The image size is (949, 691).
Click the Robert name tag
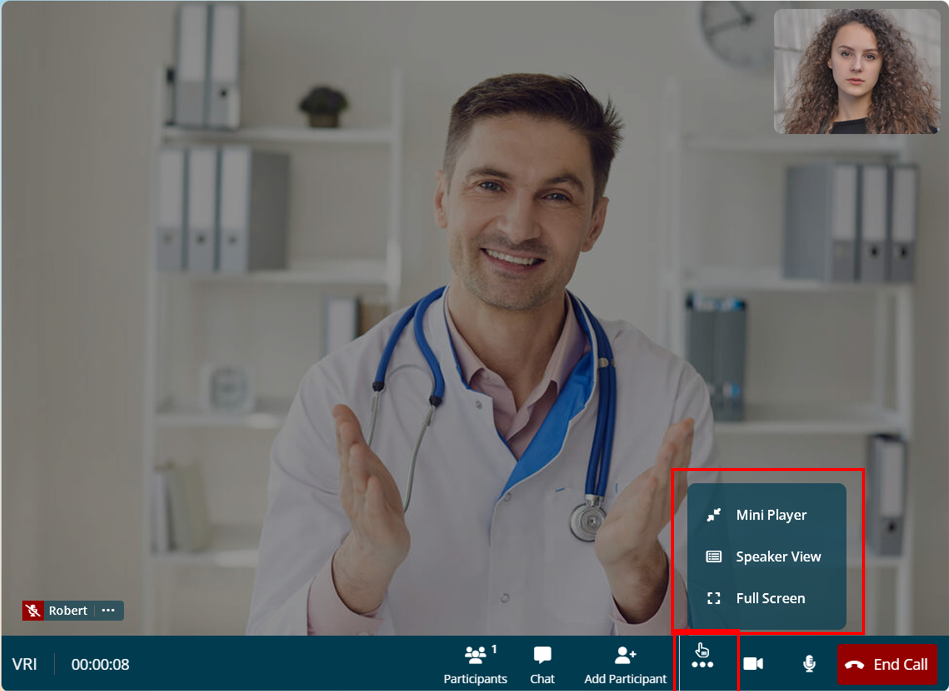pos(68,610)
